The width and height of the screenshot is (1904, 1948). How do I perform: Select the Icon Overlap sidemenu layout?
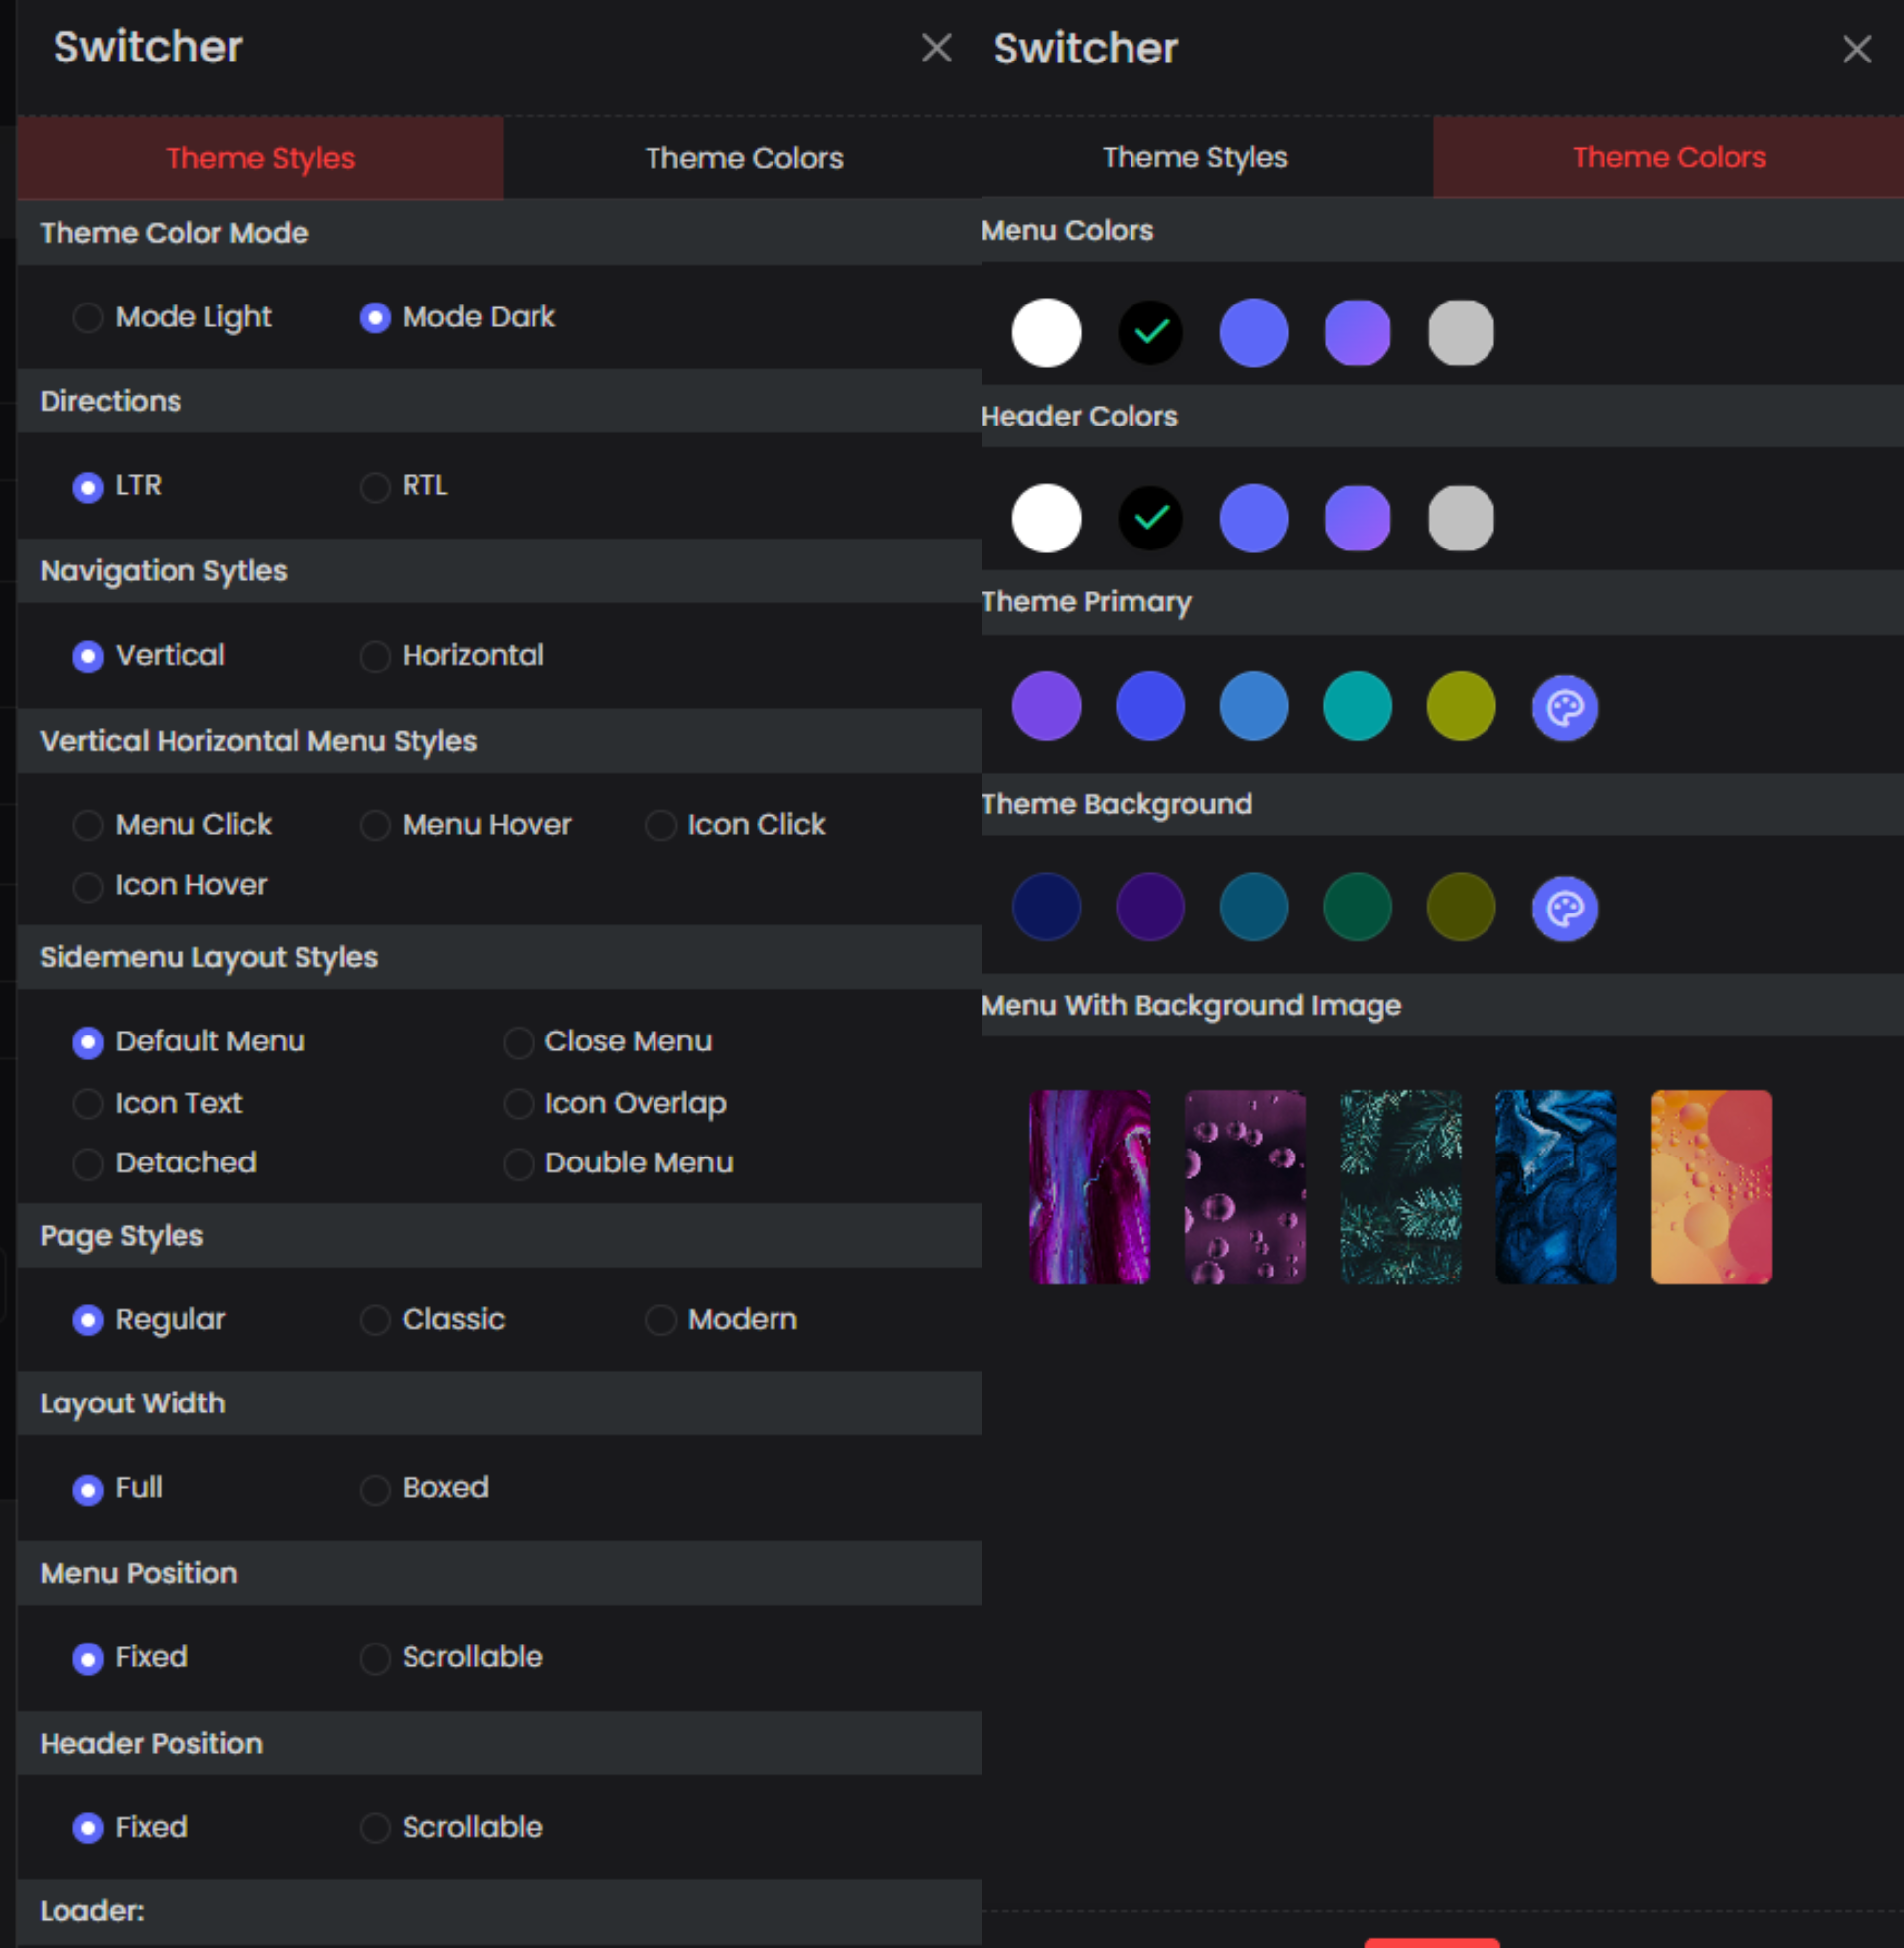[518, 1103]
